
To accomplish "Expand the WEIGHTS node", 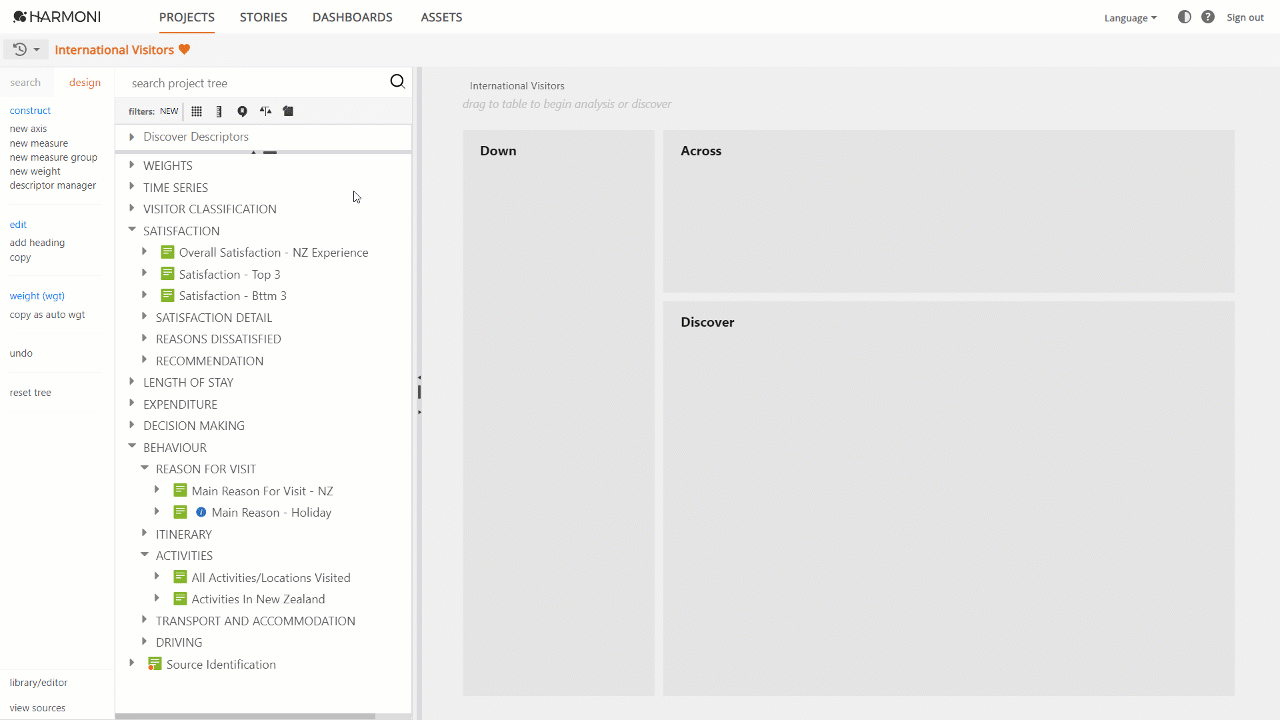I will pyautogui.click(x=131, y=165).
